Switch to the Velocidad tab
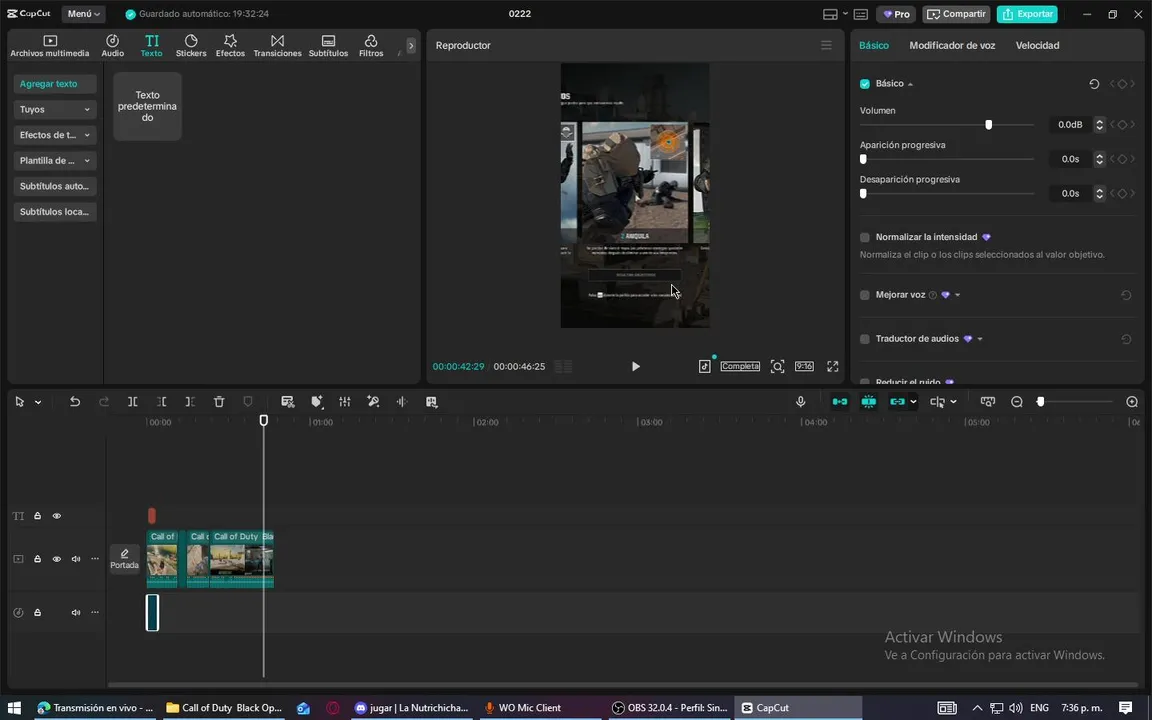The image size is (1152, 720). (1037, 46)
